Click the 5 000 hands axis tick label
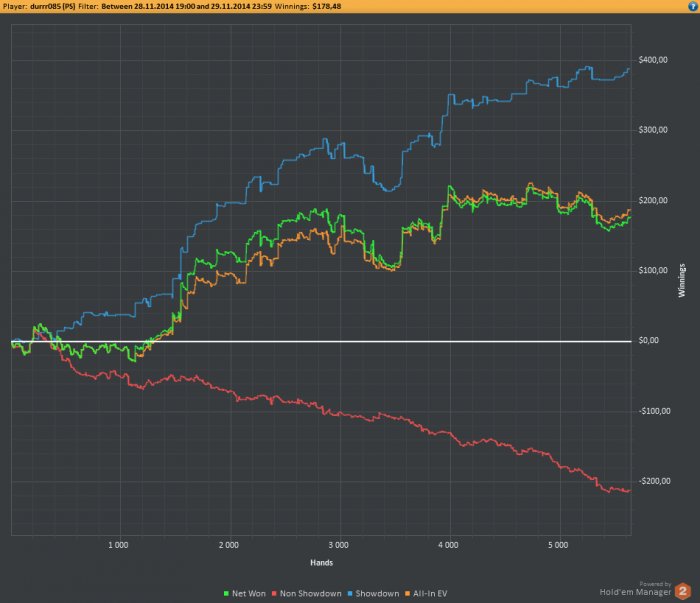 tap(558, 545)
